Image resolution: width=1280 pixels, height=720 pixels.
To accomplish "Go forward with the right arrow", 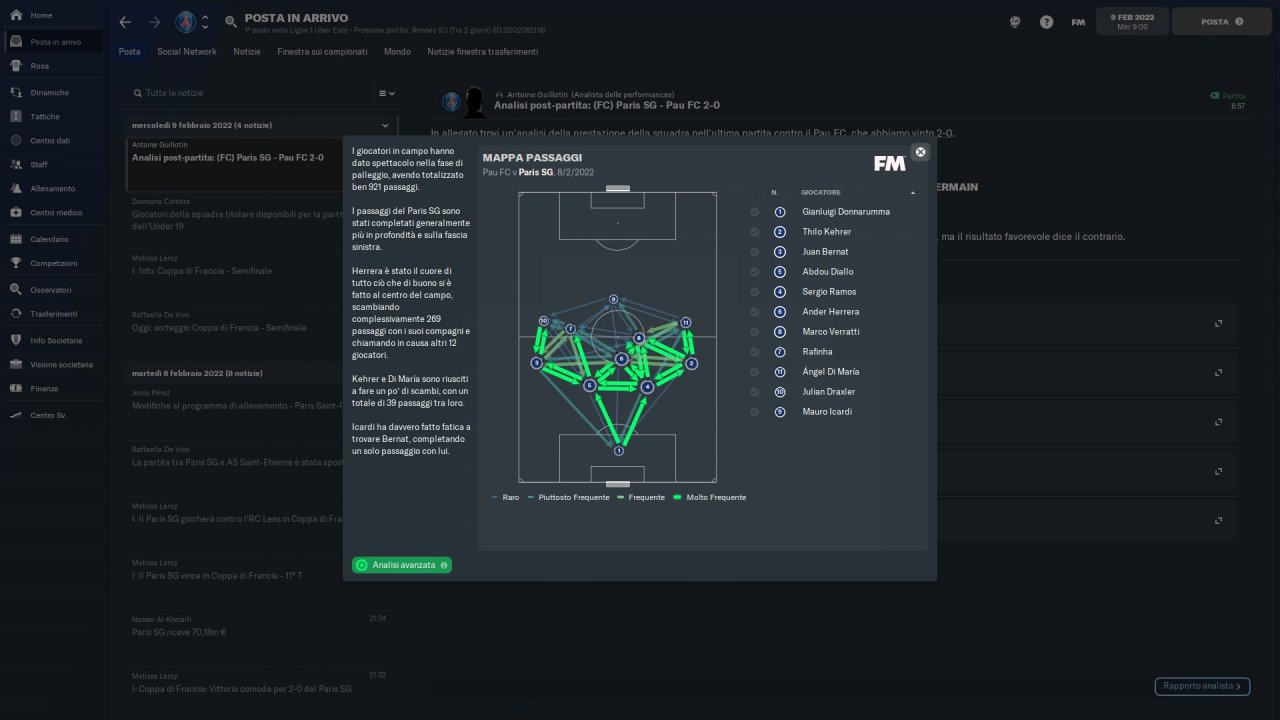I will point(154,22).
